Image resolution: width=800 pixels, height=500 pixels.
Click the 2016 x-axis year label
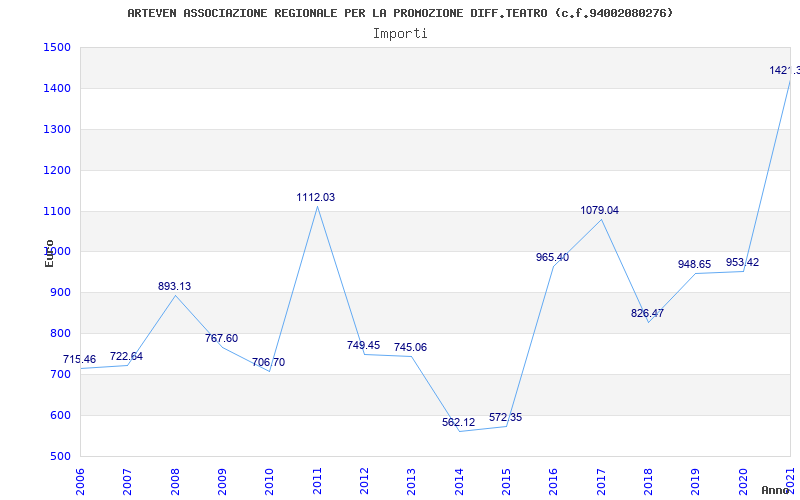coord(554,482)
